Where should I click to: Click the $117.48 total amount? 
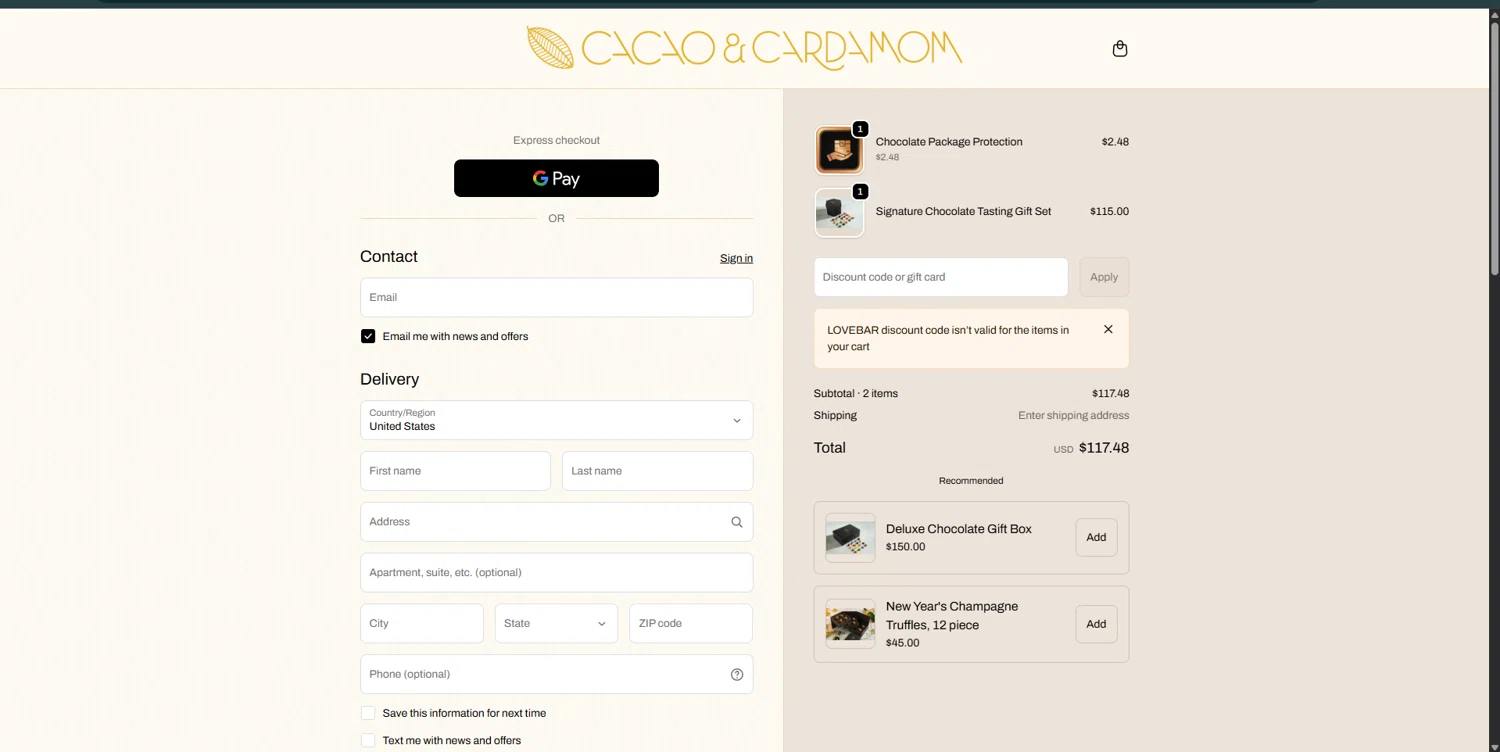point(1104,448)
